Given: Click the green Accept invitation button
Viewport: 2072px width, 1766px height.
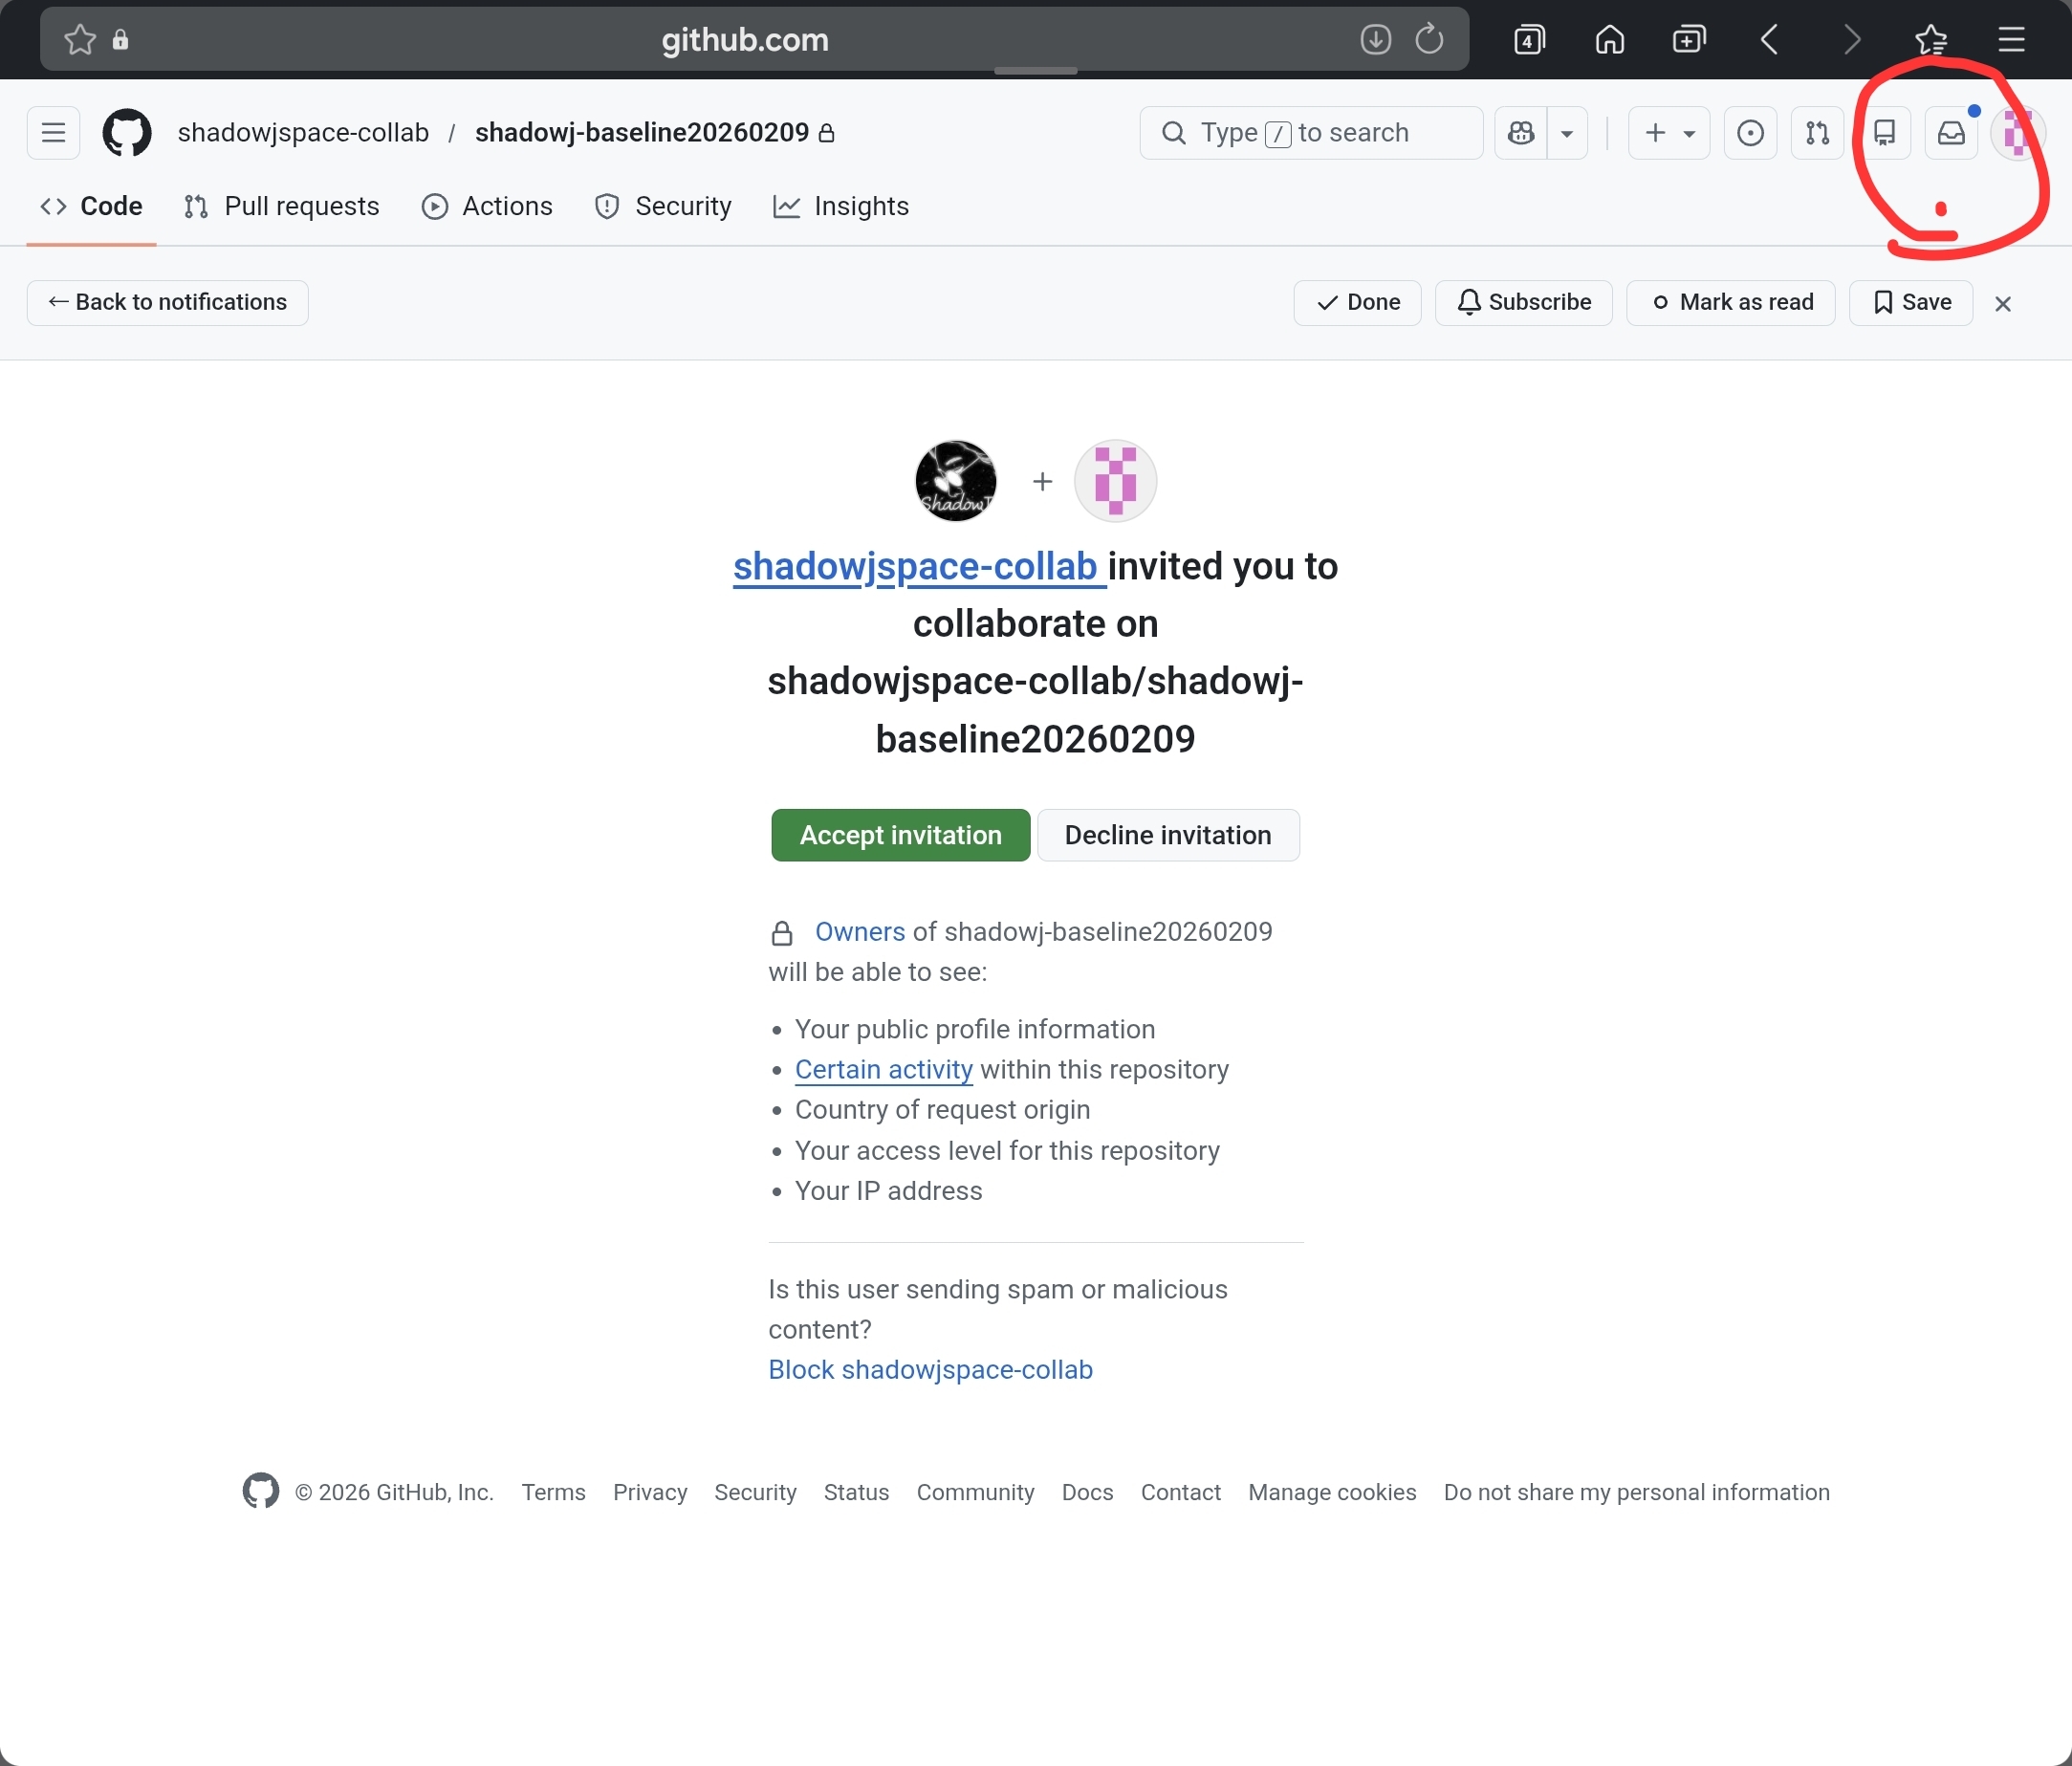Looking at the screenshot, I should tap(900, 835).
